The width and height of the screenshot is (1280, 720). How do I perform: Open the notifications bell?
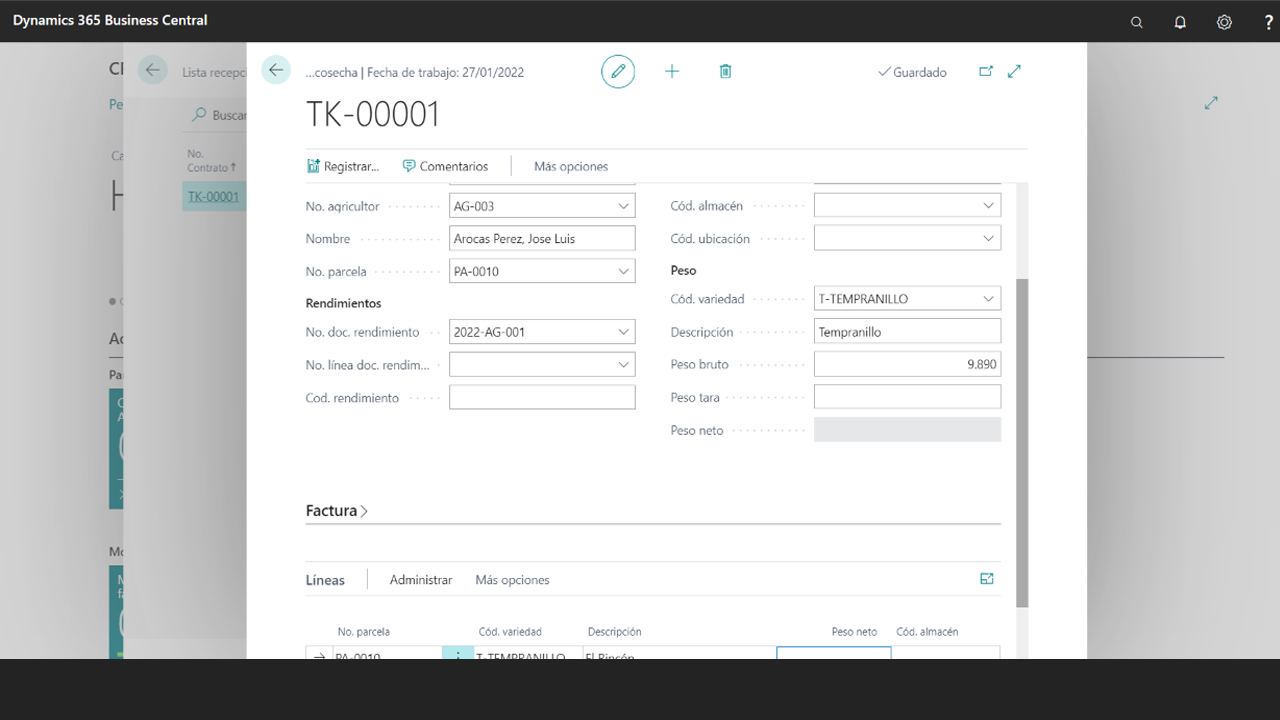(x=1180, y=22)
